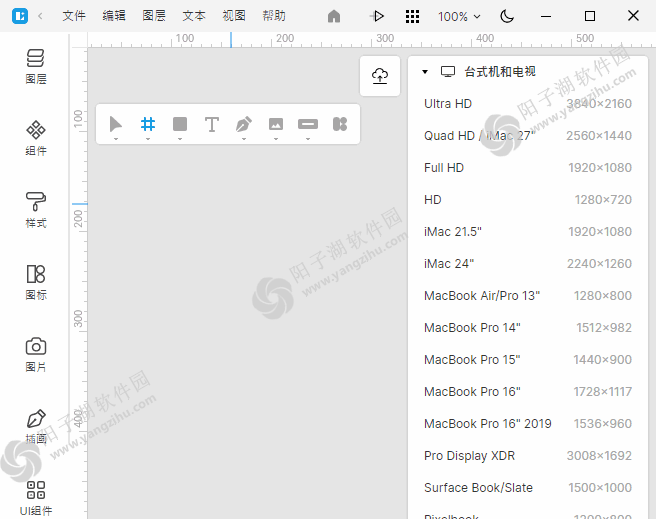Choose the Pen tool
656x519 pixels.
(x=244, y=124)
